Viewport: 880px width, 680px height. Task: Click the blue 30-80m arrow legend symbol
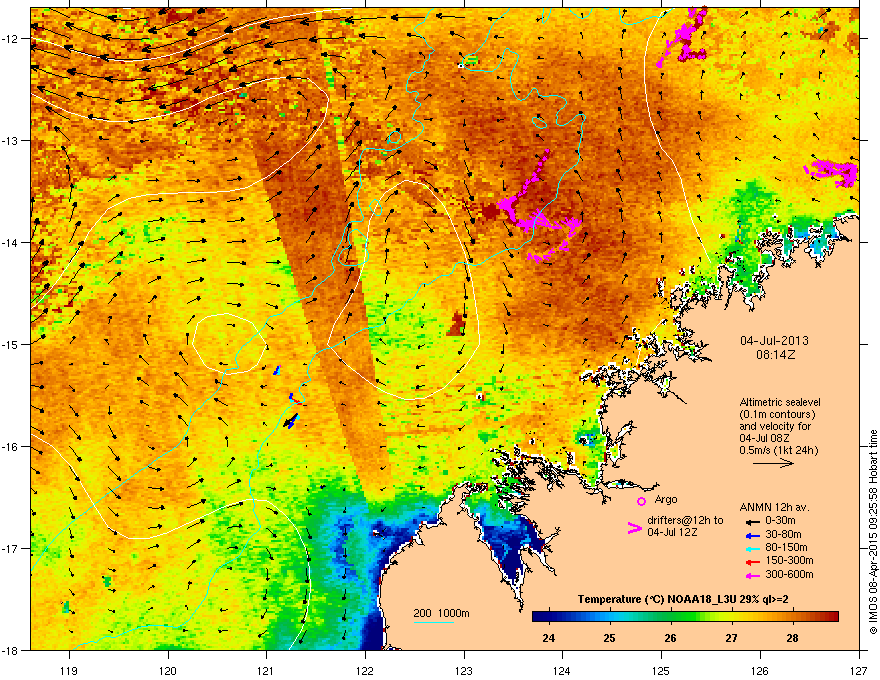[x=752, y=535]
